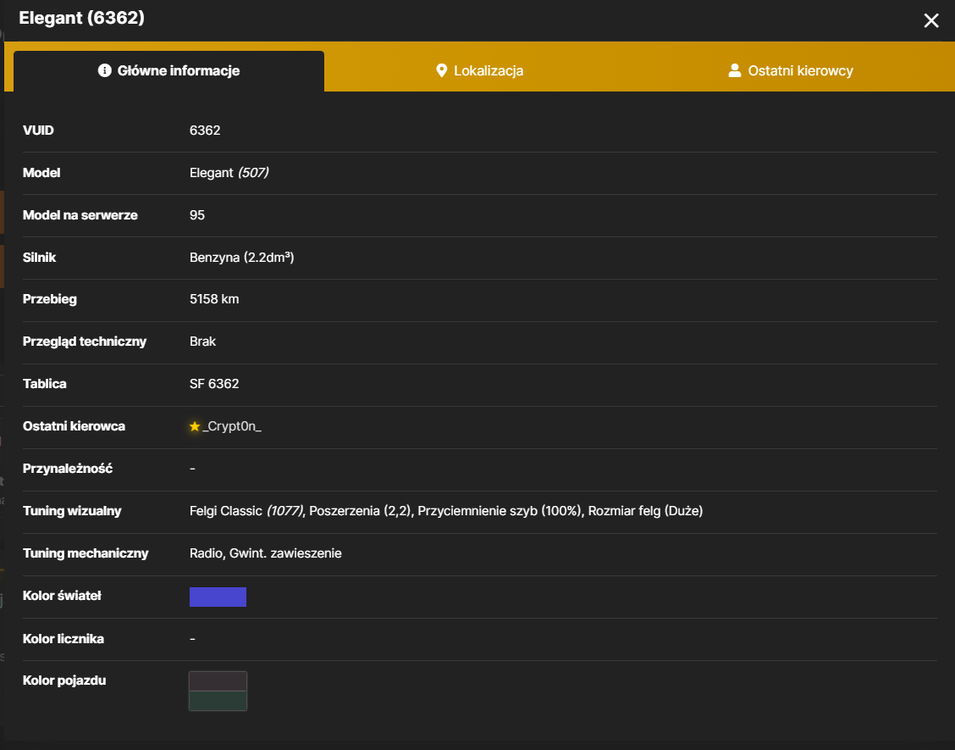Switch to the Lokalizacja tab

tap(479, 71)
